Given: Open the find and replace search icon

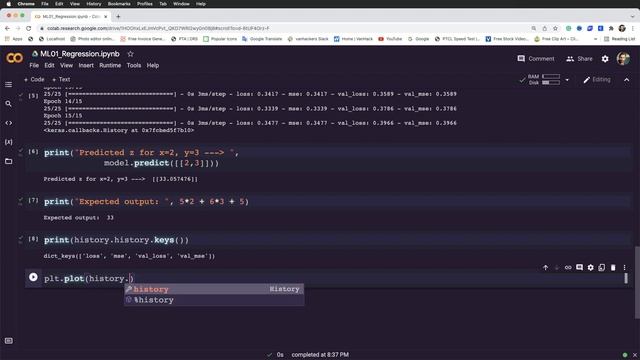Looking at the screenshot, I should pos(9,104).
